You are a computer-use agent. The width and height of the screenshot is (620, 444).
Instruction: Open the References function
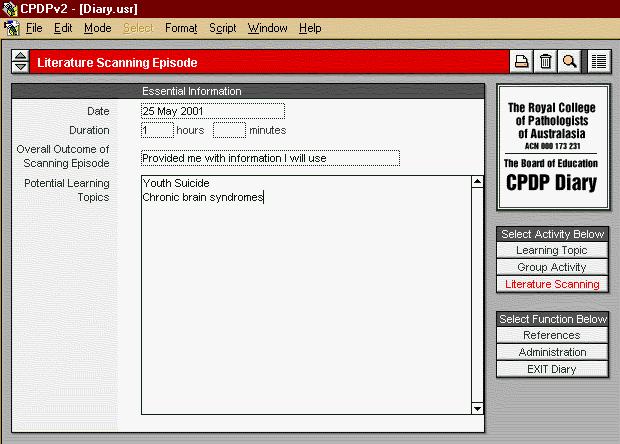(552, 335)
